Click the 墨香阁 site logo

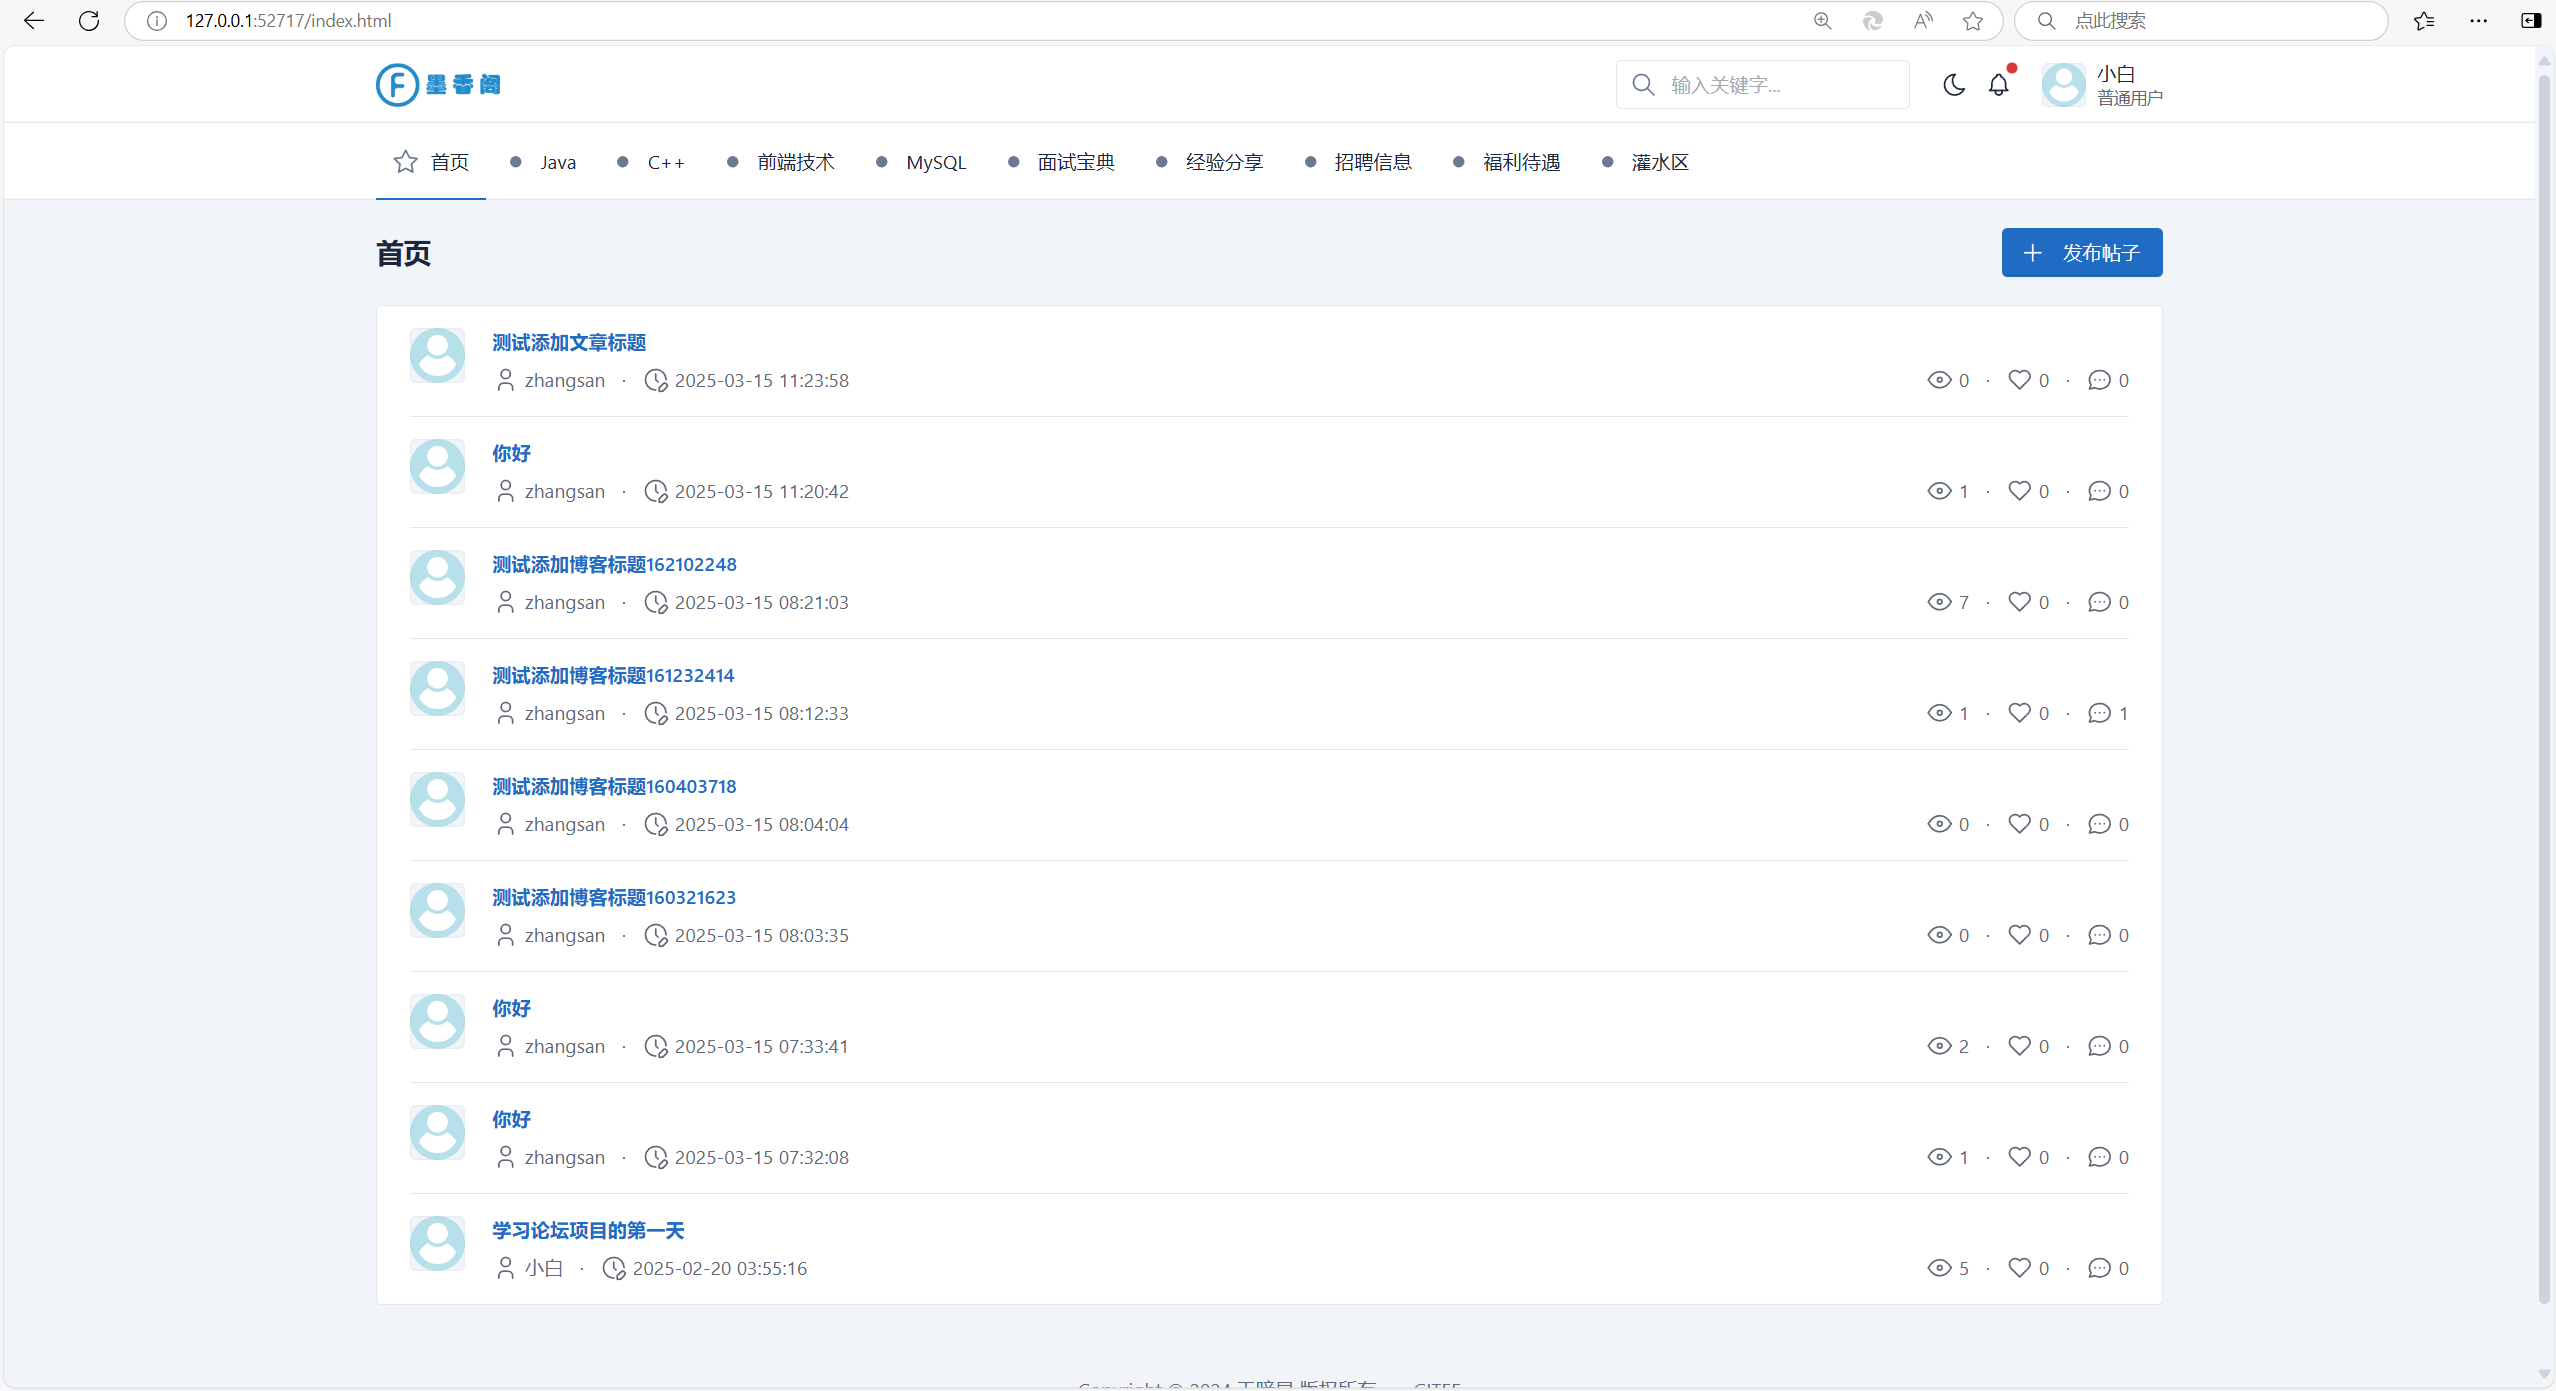click(x=439, y=85)
